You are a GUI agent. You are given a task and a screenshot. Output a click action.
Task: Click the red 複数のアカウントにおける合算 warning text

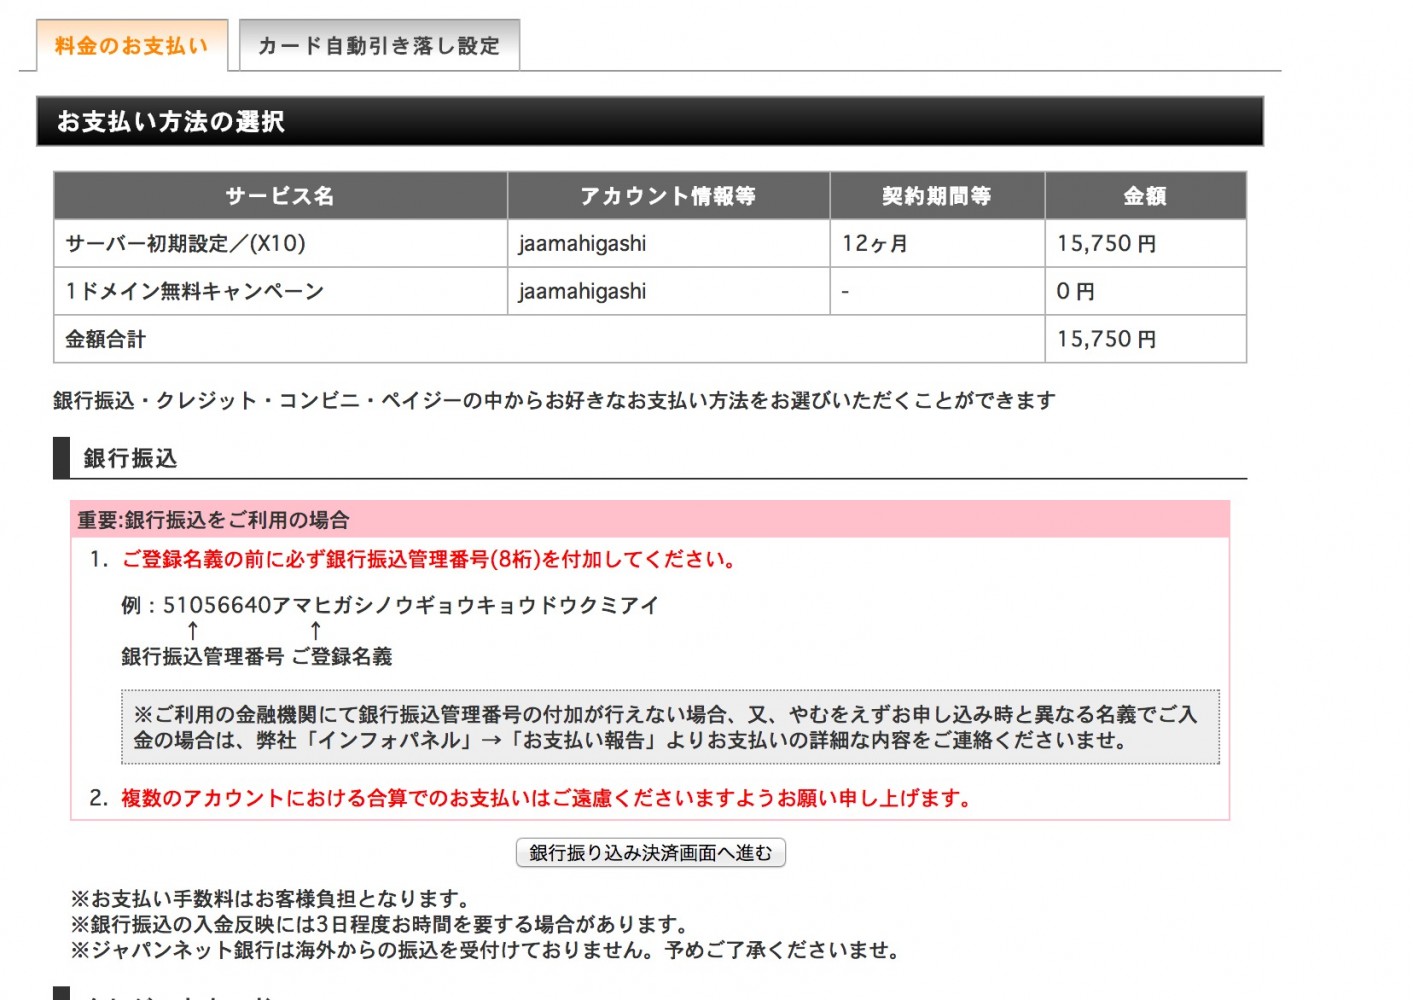(546, 798)
